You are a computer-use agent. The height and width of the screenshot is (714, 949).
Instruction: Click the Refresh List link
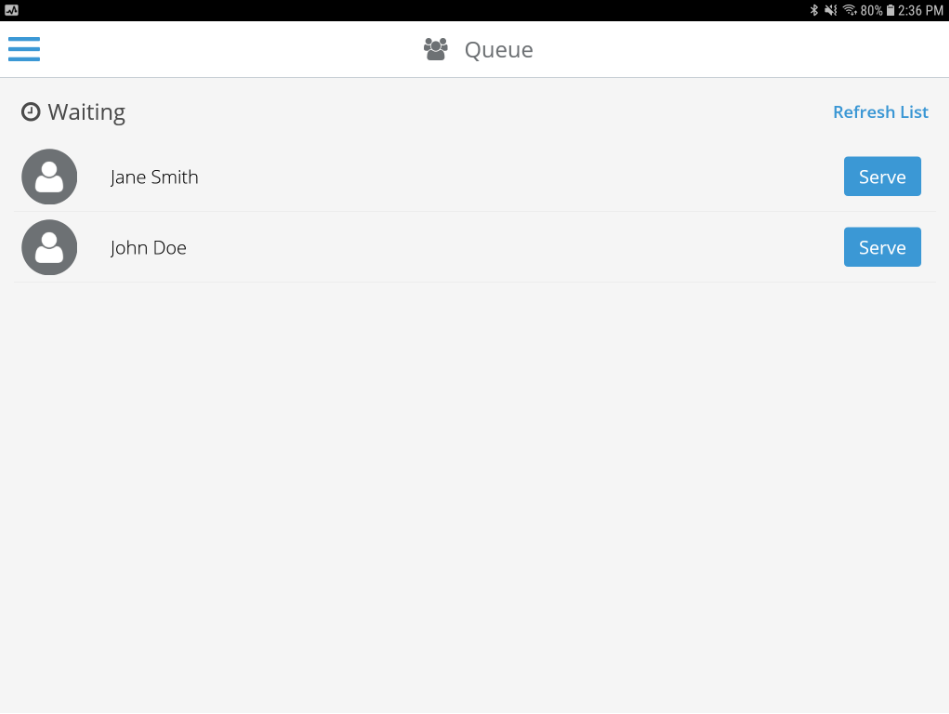[x=881, y=112]
